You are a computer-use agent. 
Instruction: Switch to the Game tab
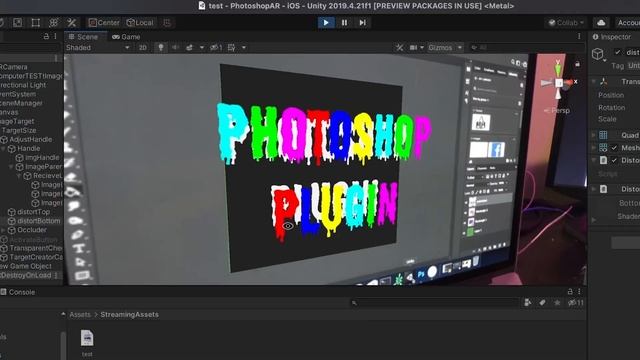(x=126, y=37)
